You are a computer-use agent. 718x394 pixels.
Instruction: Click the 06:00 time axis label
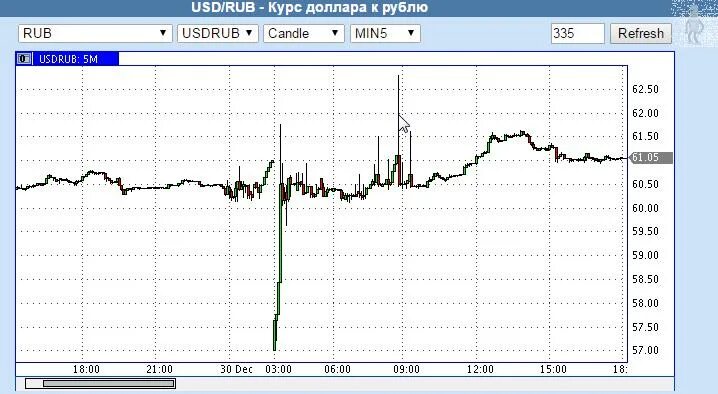point(337,369)
